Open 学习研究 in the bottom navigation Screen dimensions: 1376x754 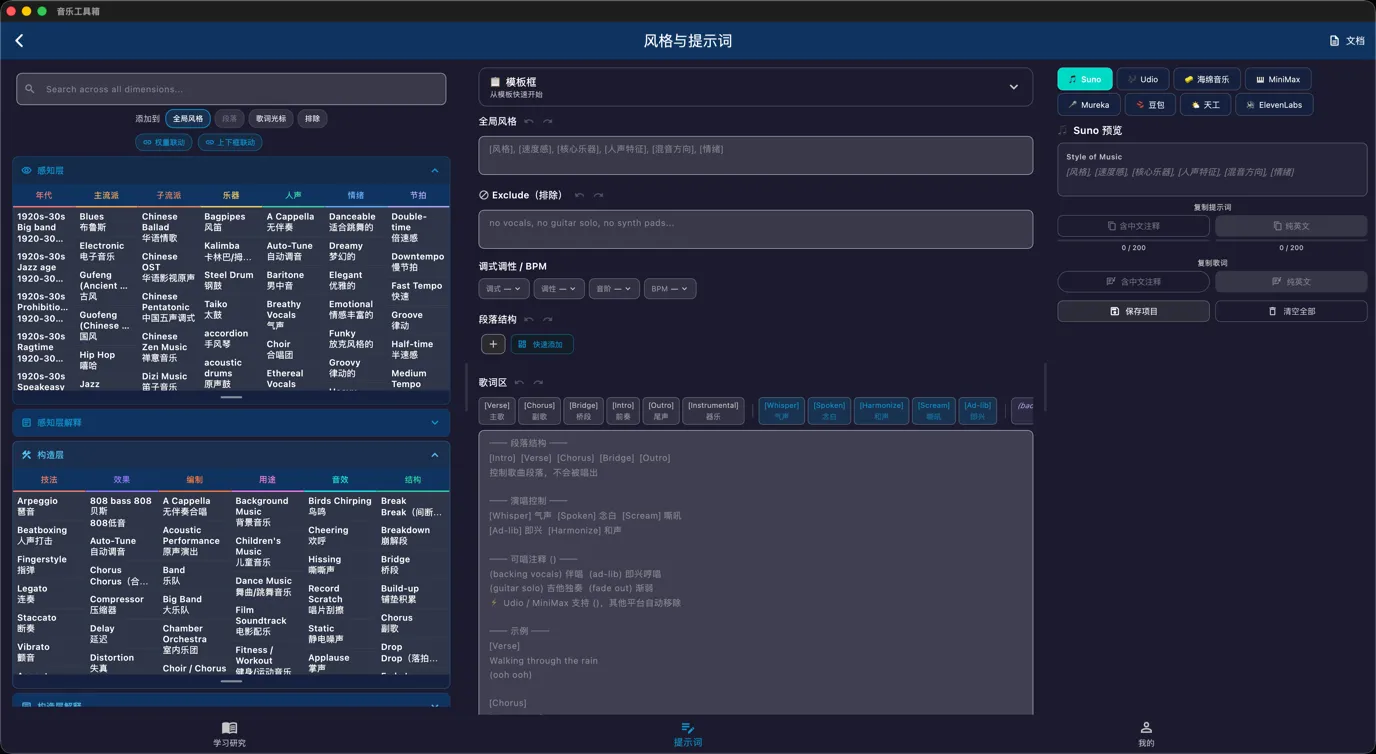(x=229, y=735)
